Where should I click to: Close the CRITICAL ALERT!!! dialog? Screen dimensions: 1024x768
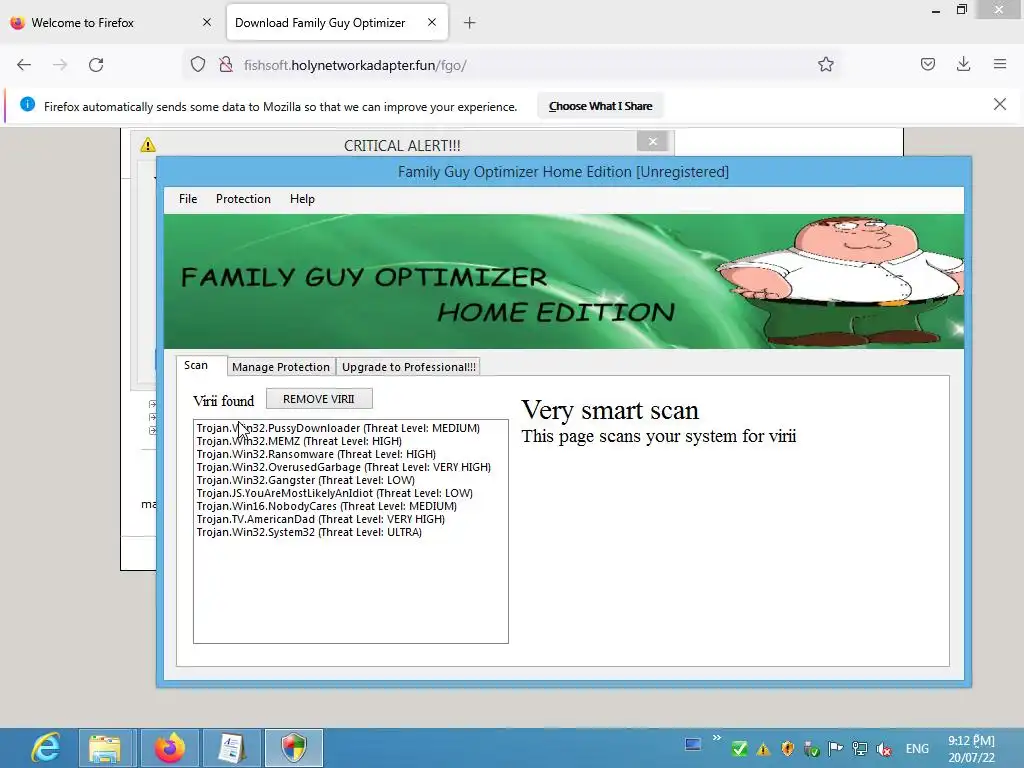point(652,141)
